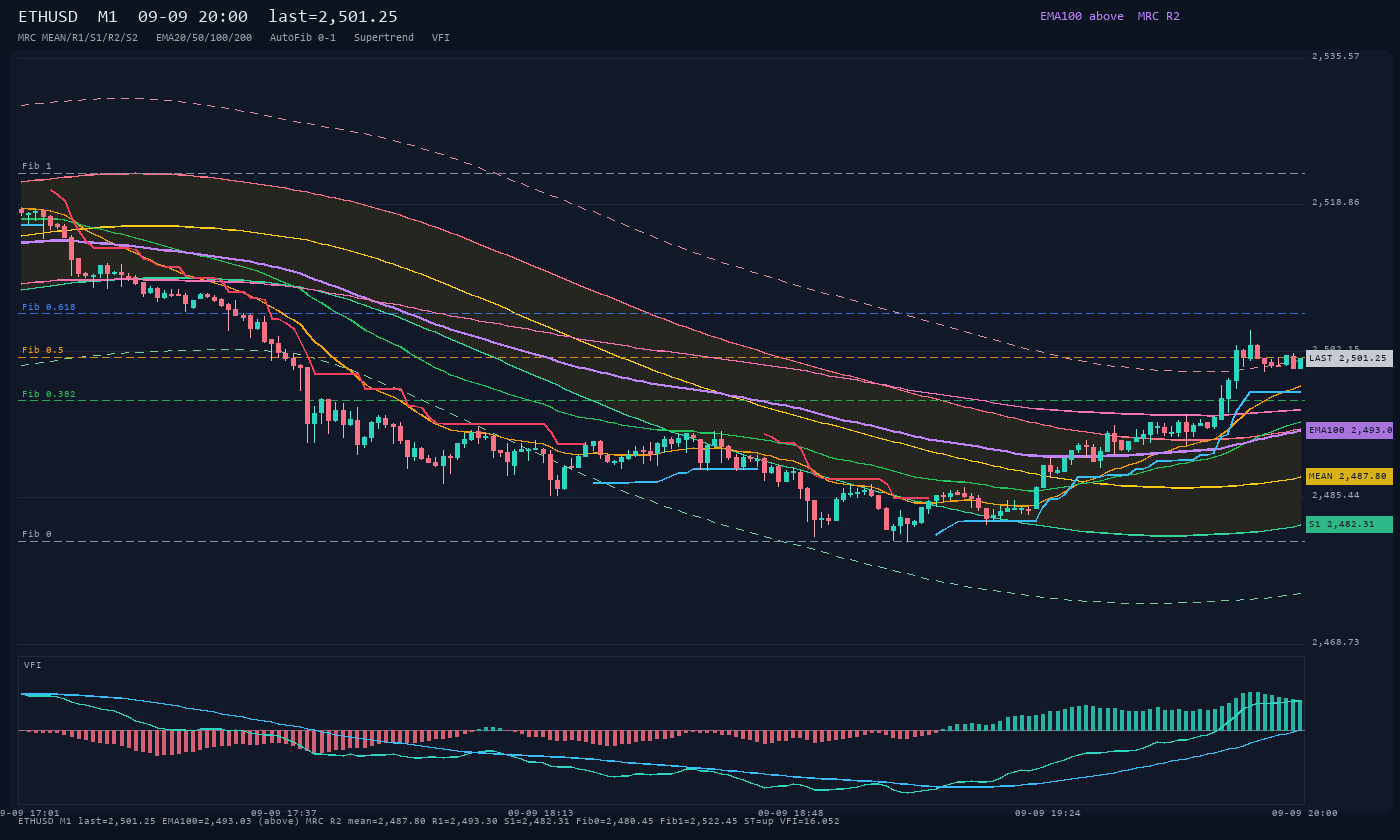The image size is (1400, 840).
Task: Click the 09-09 17:37 time axis label
Action: (x=284, y=813)
